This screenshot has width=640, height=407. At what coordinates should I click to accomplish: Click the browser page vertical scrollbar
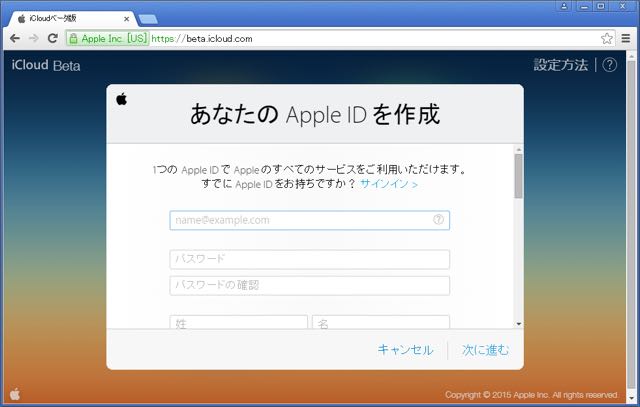631,225
